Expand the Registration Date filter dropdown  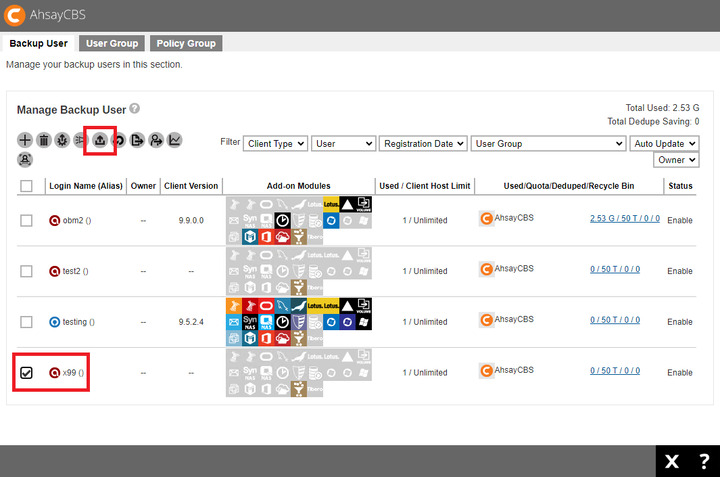423,144
